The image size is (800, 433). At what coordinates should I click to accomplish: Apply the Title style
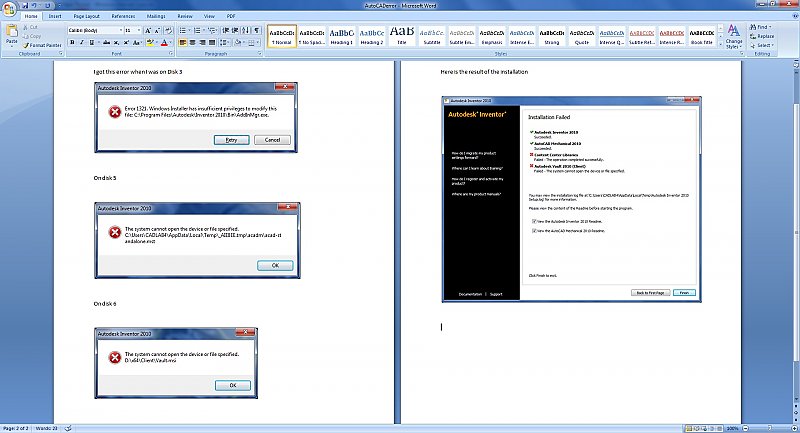point(402,36)
